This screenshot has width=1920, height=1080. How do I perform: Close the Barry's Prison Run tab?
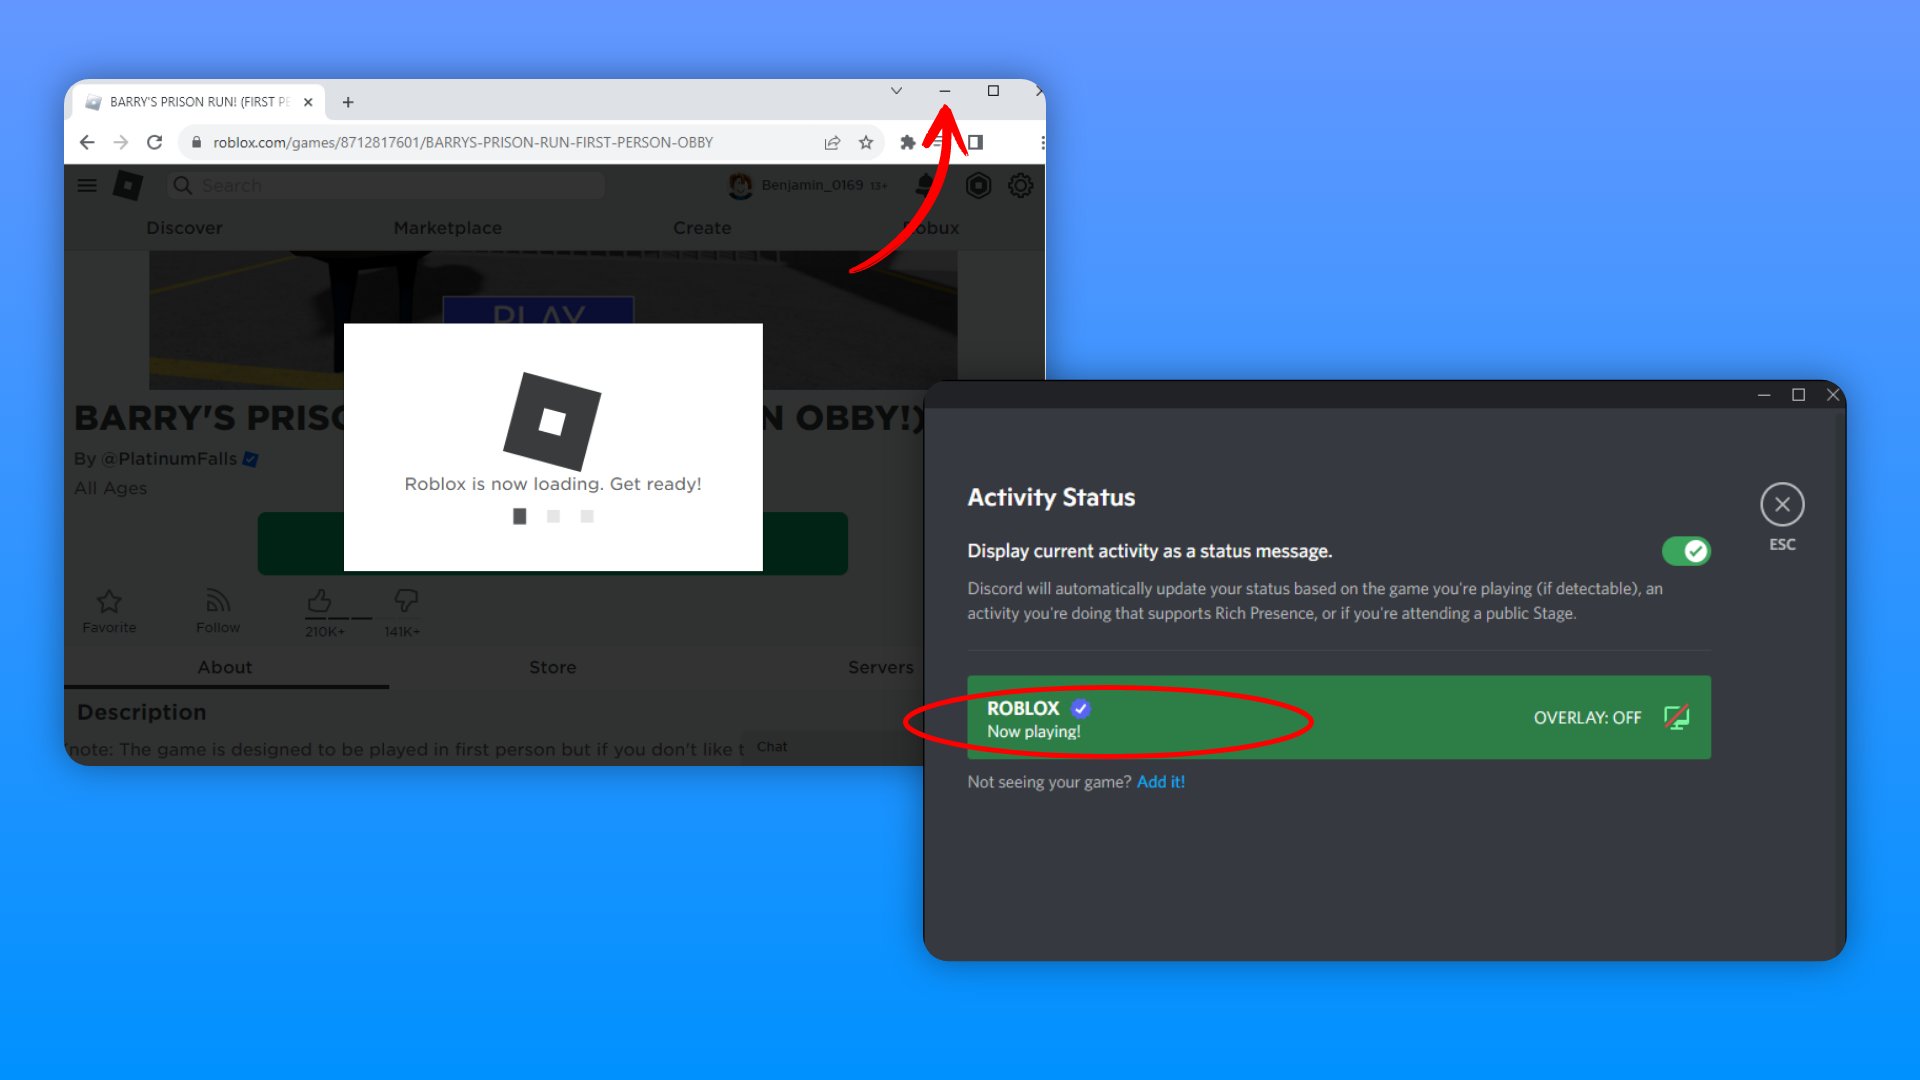click(308, 102)
